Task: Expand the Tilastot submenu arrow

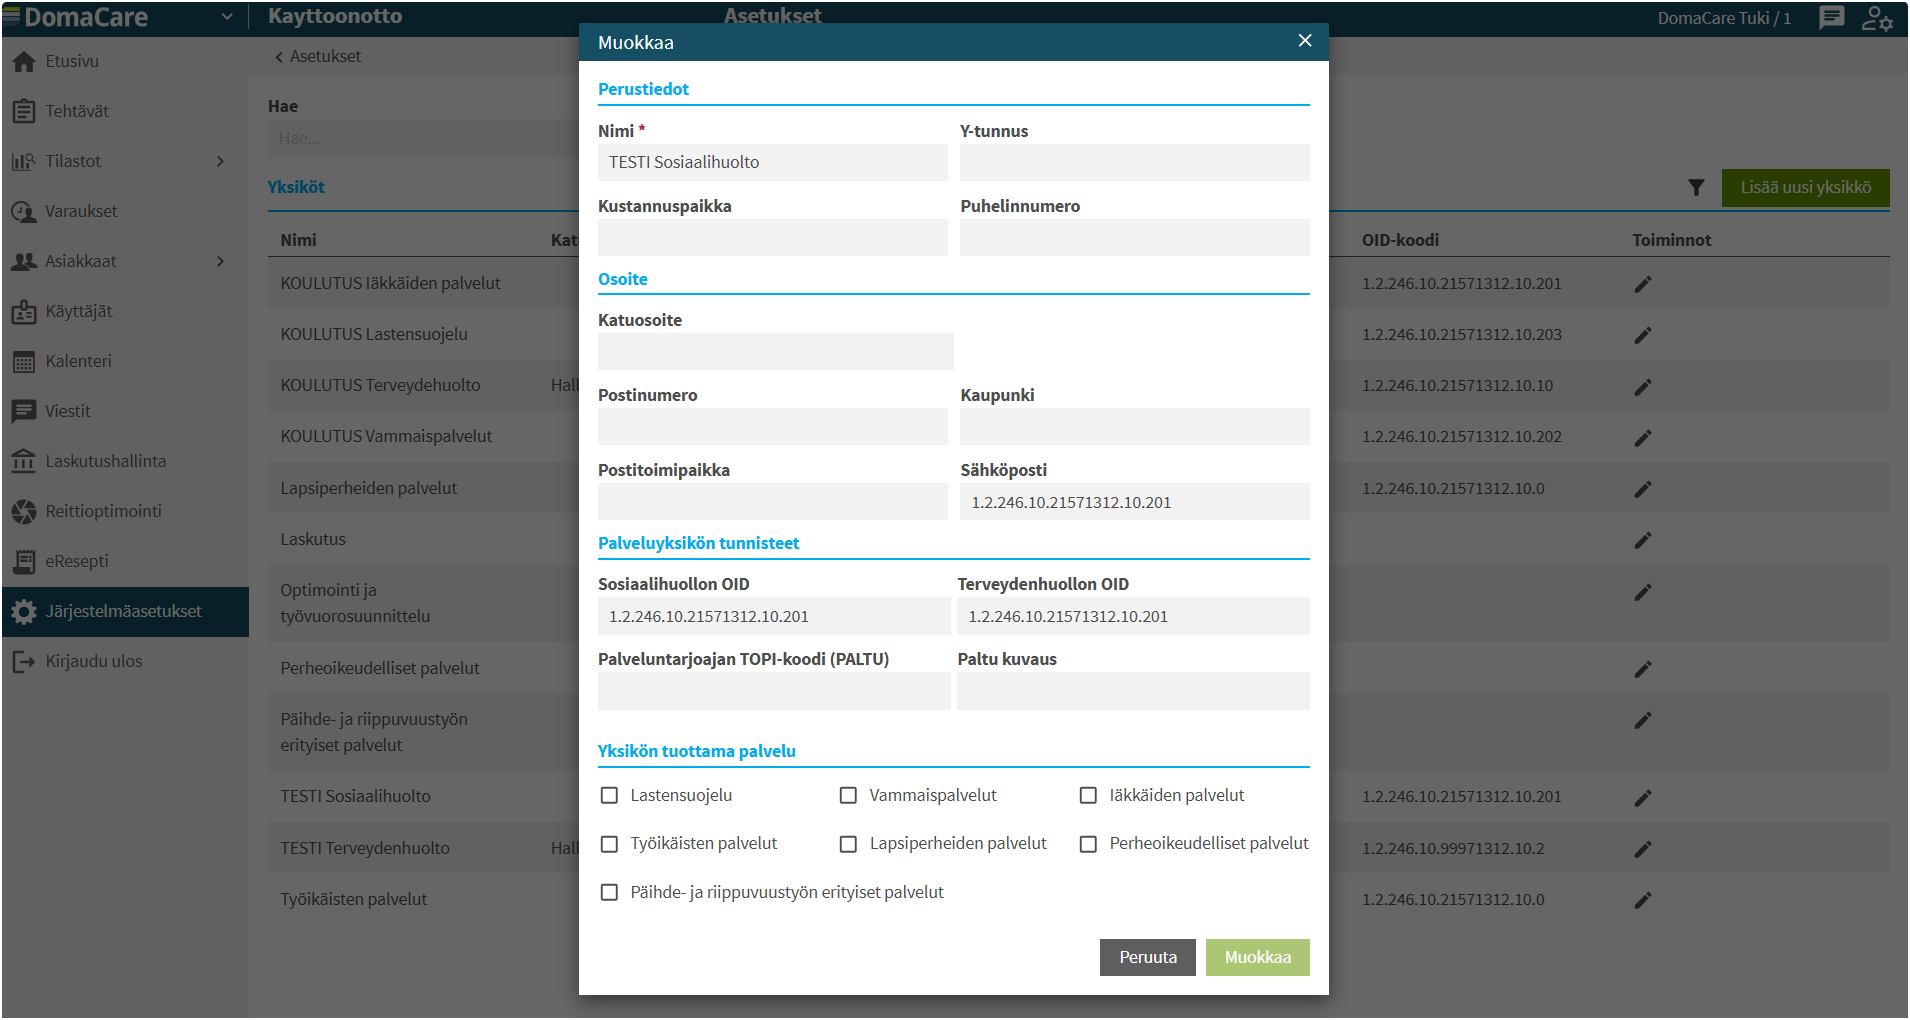Action: click(x=220, y=161)
